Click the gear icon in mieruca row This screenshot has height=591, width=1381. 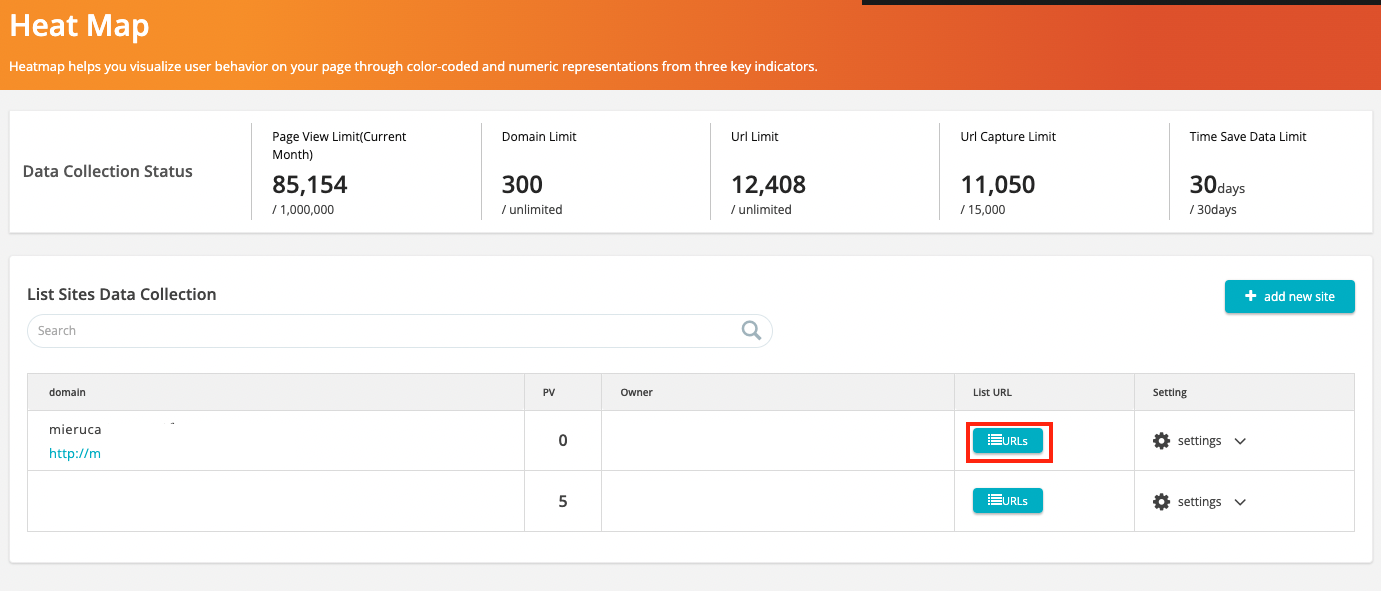[1161, 441]
